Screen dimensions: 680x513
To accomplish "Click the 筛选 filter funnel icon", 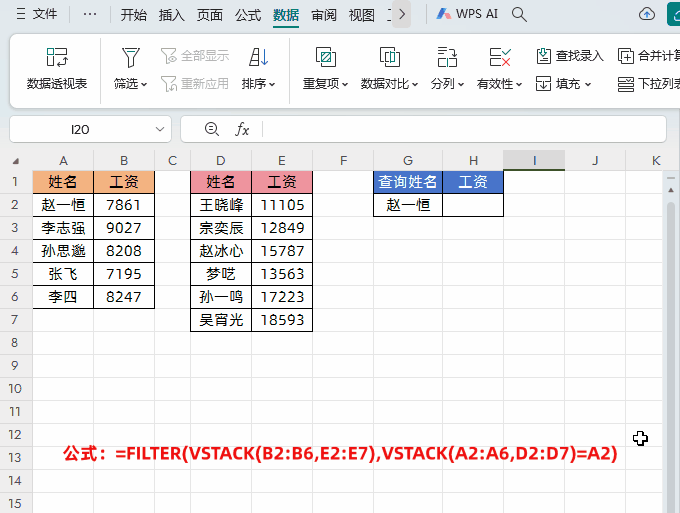I will (x=130, y=57).
